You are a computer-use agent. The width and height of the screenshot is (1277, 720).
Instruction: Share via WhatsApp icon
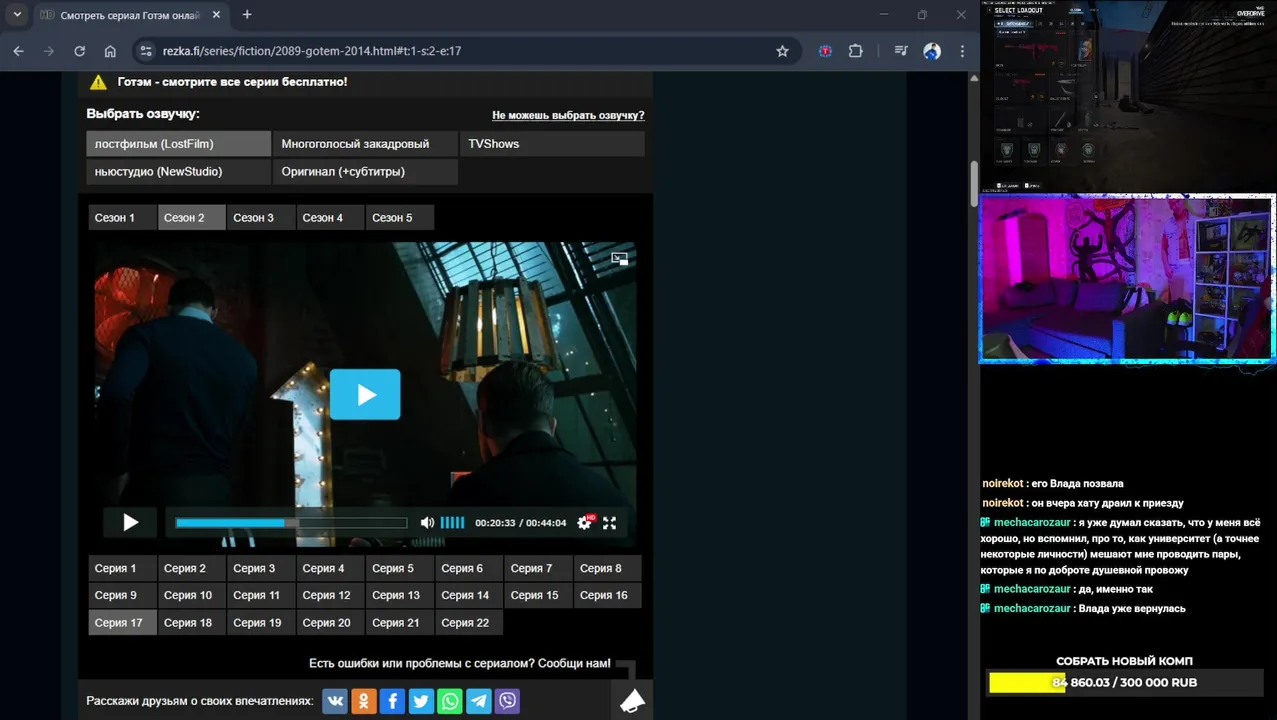click(450, 701)
